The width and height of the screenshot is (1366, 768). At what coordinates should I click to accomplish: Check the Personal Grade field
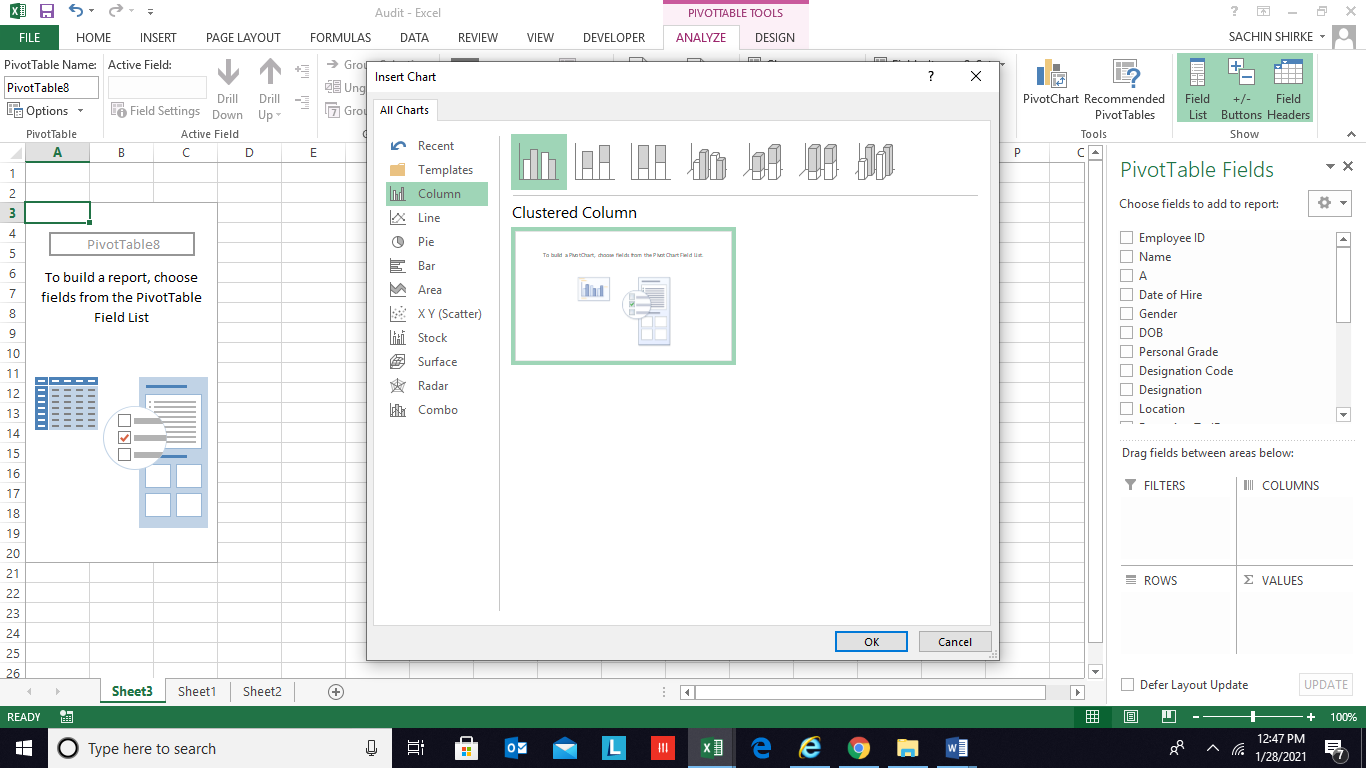[1127, 352]
